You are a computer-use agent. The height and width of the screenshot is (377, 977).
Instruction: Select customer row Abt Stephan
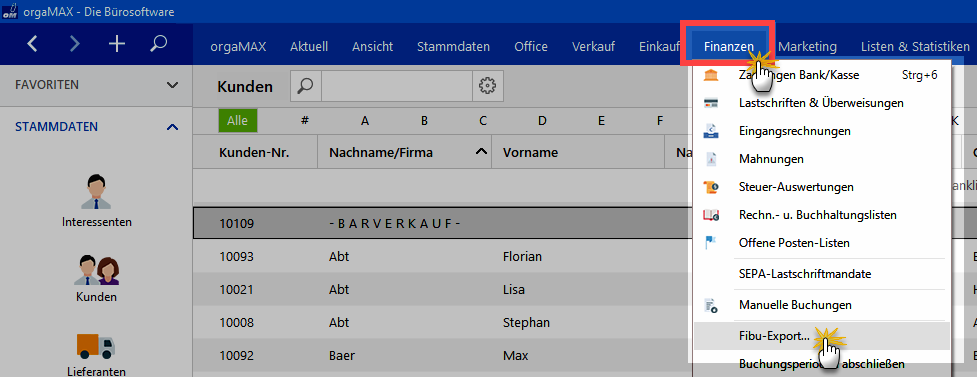(441, 322)
